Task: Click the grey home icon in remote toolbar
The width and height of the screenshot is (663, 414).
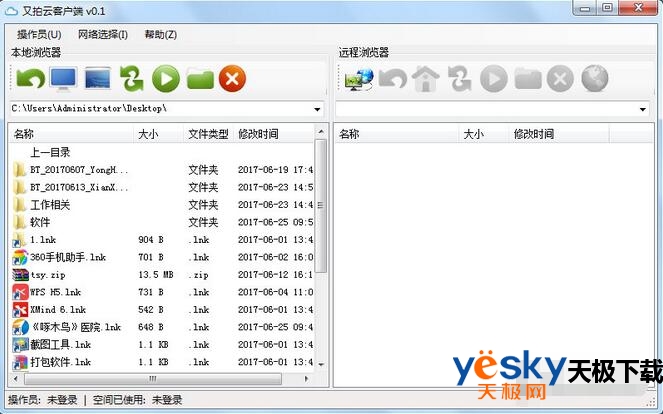Action: coord(425,78)
